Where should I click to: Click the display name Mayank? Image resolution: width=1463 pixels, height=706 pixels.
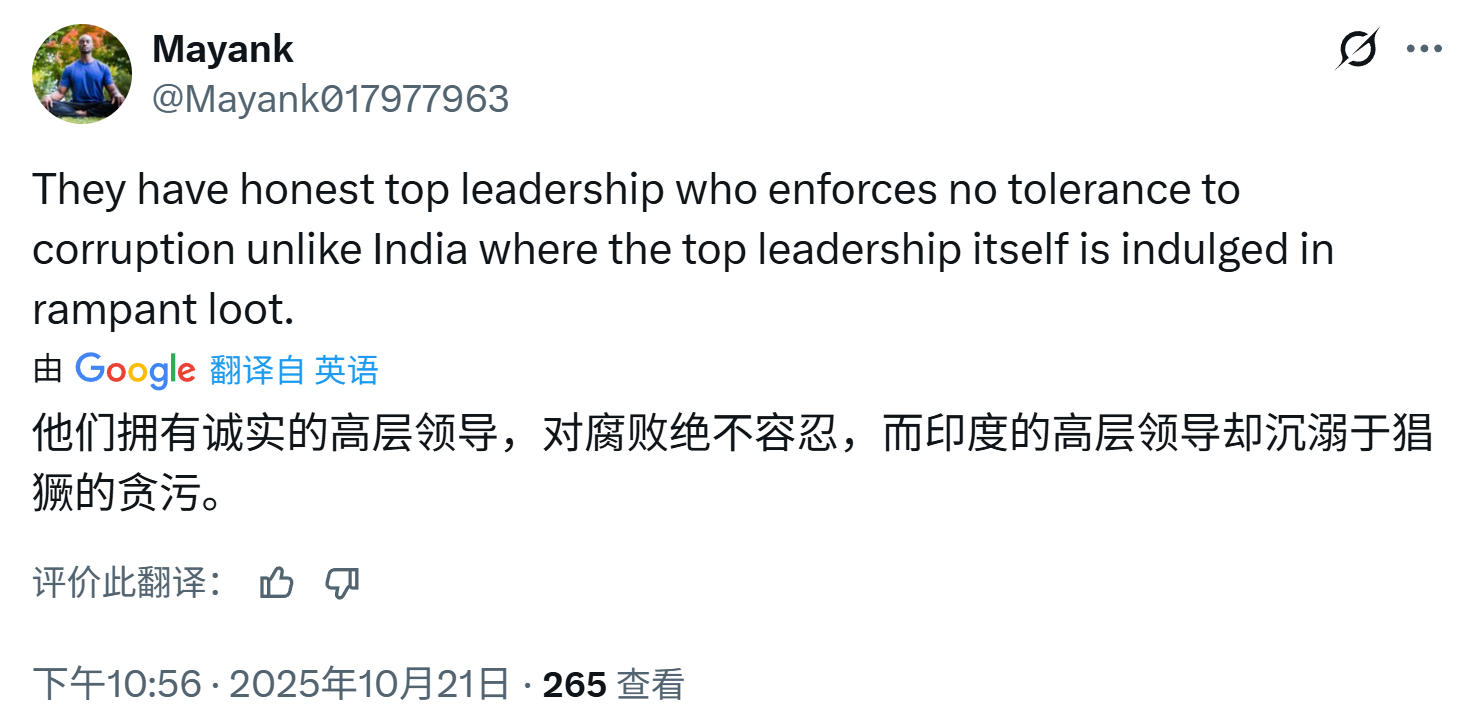(x=223, y=49)
